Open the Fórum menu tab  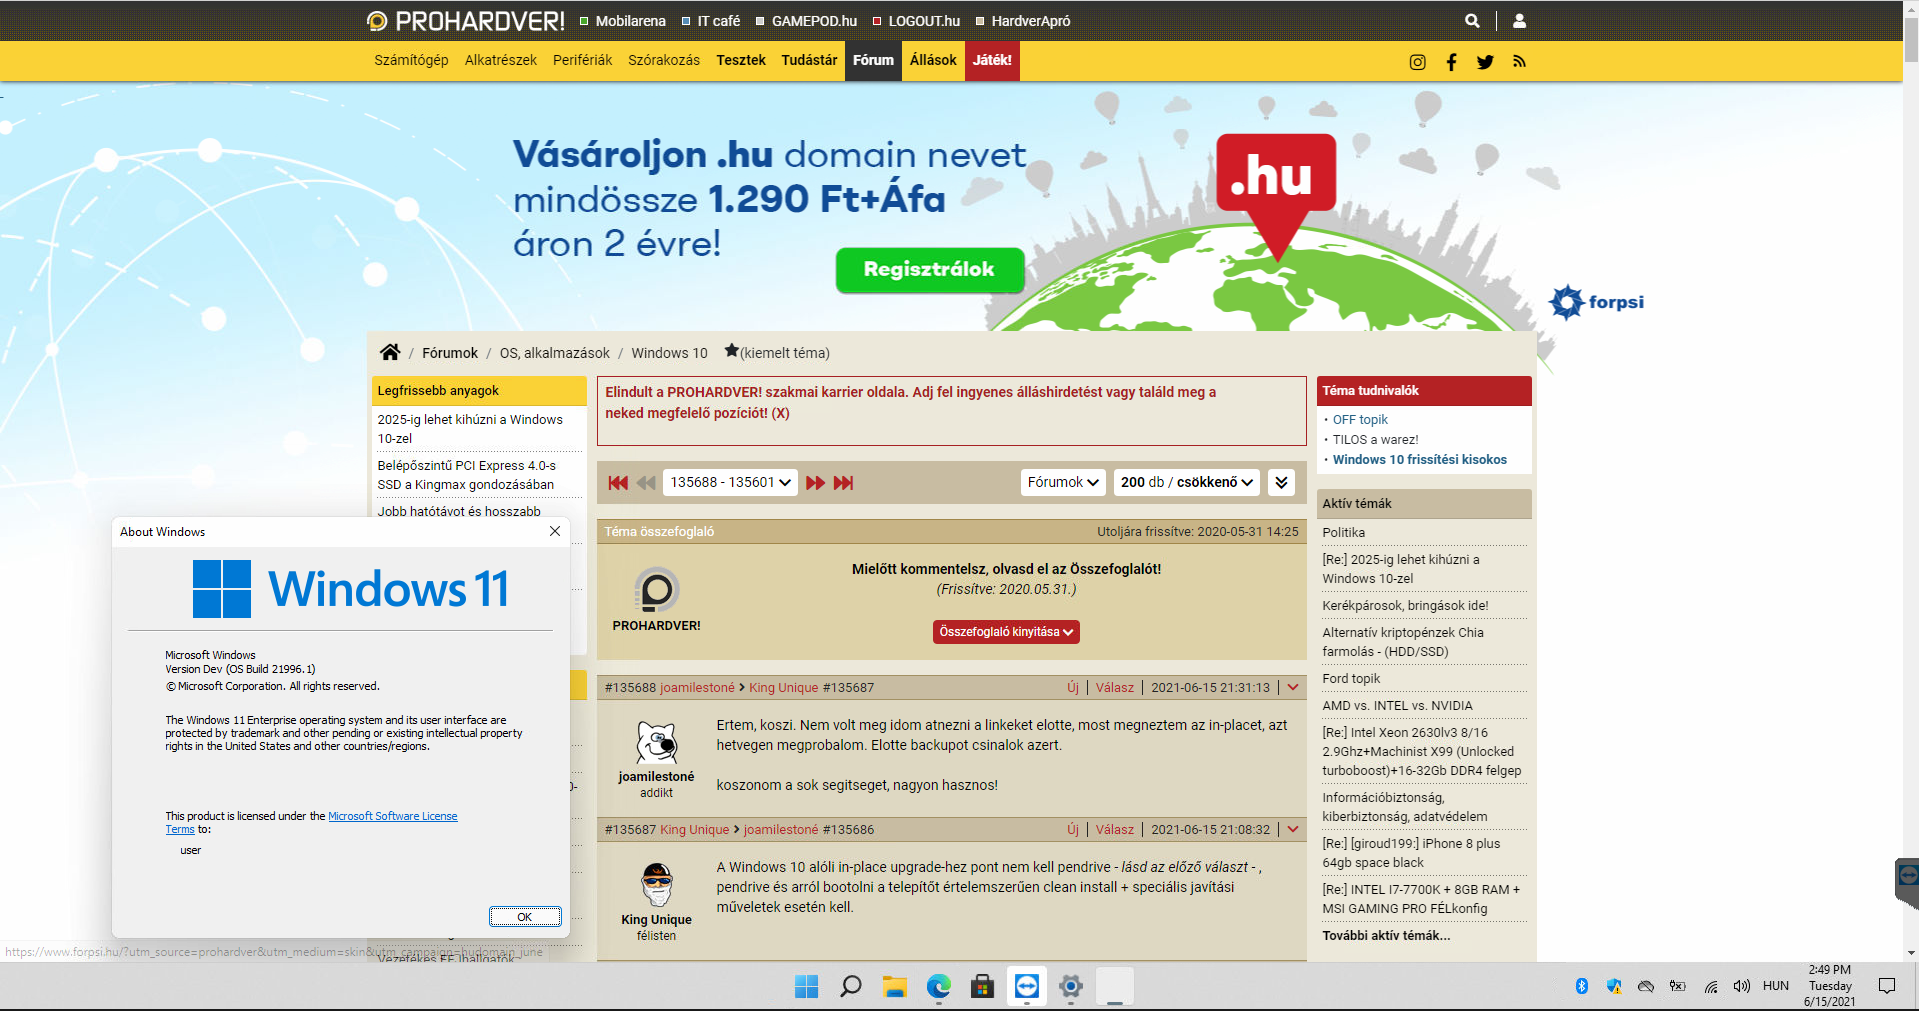[x=873, y=60]
